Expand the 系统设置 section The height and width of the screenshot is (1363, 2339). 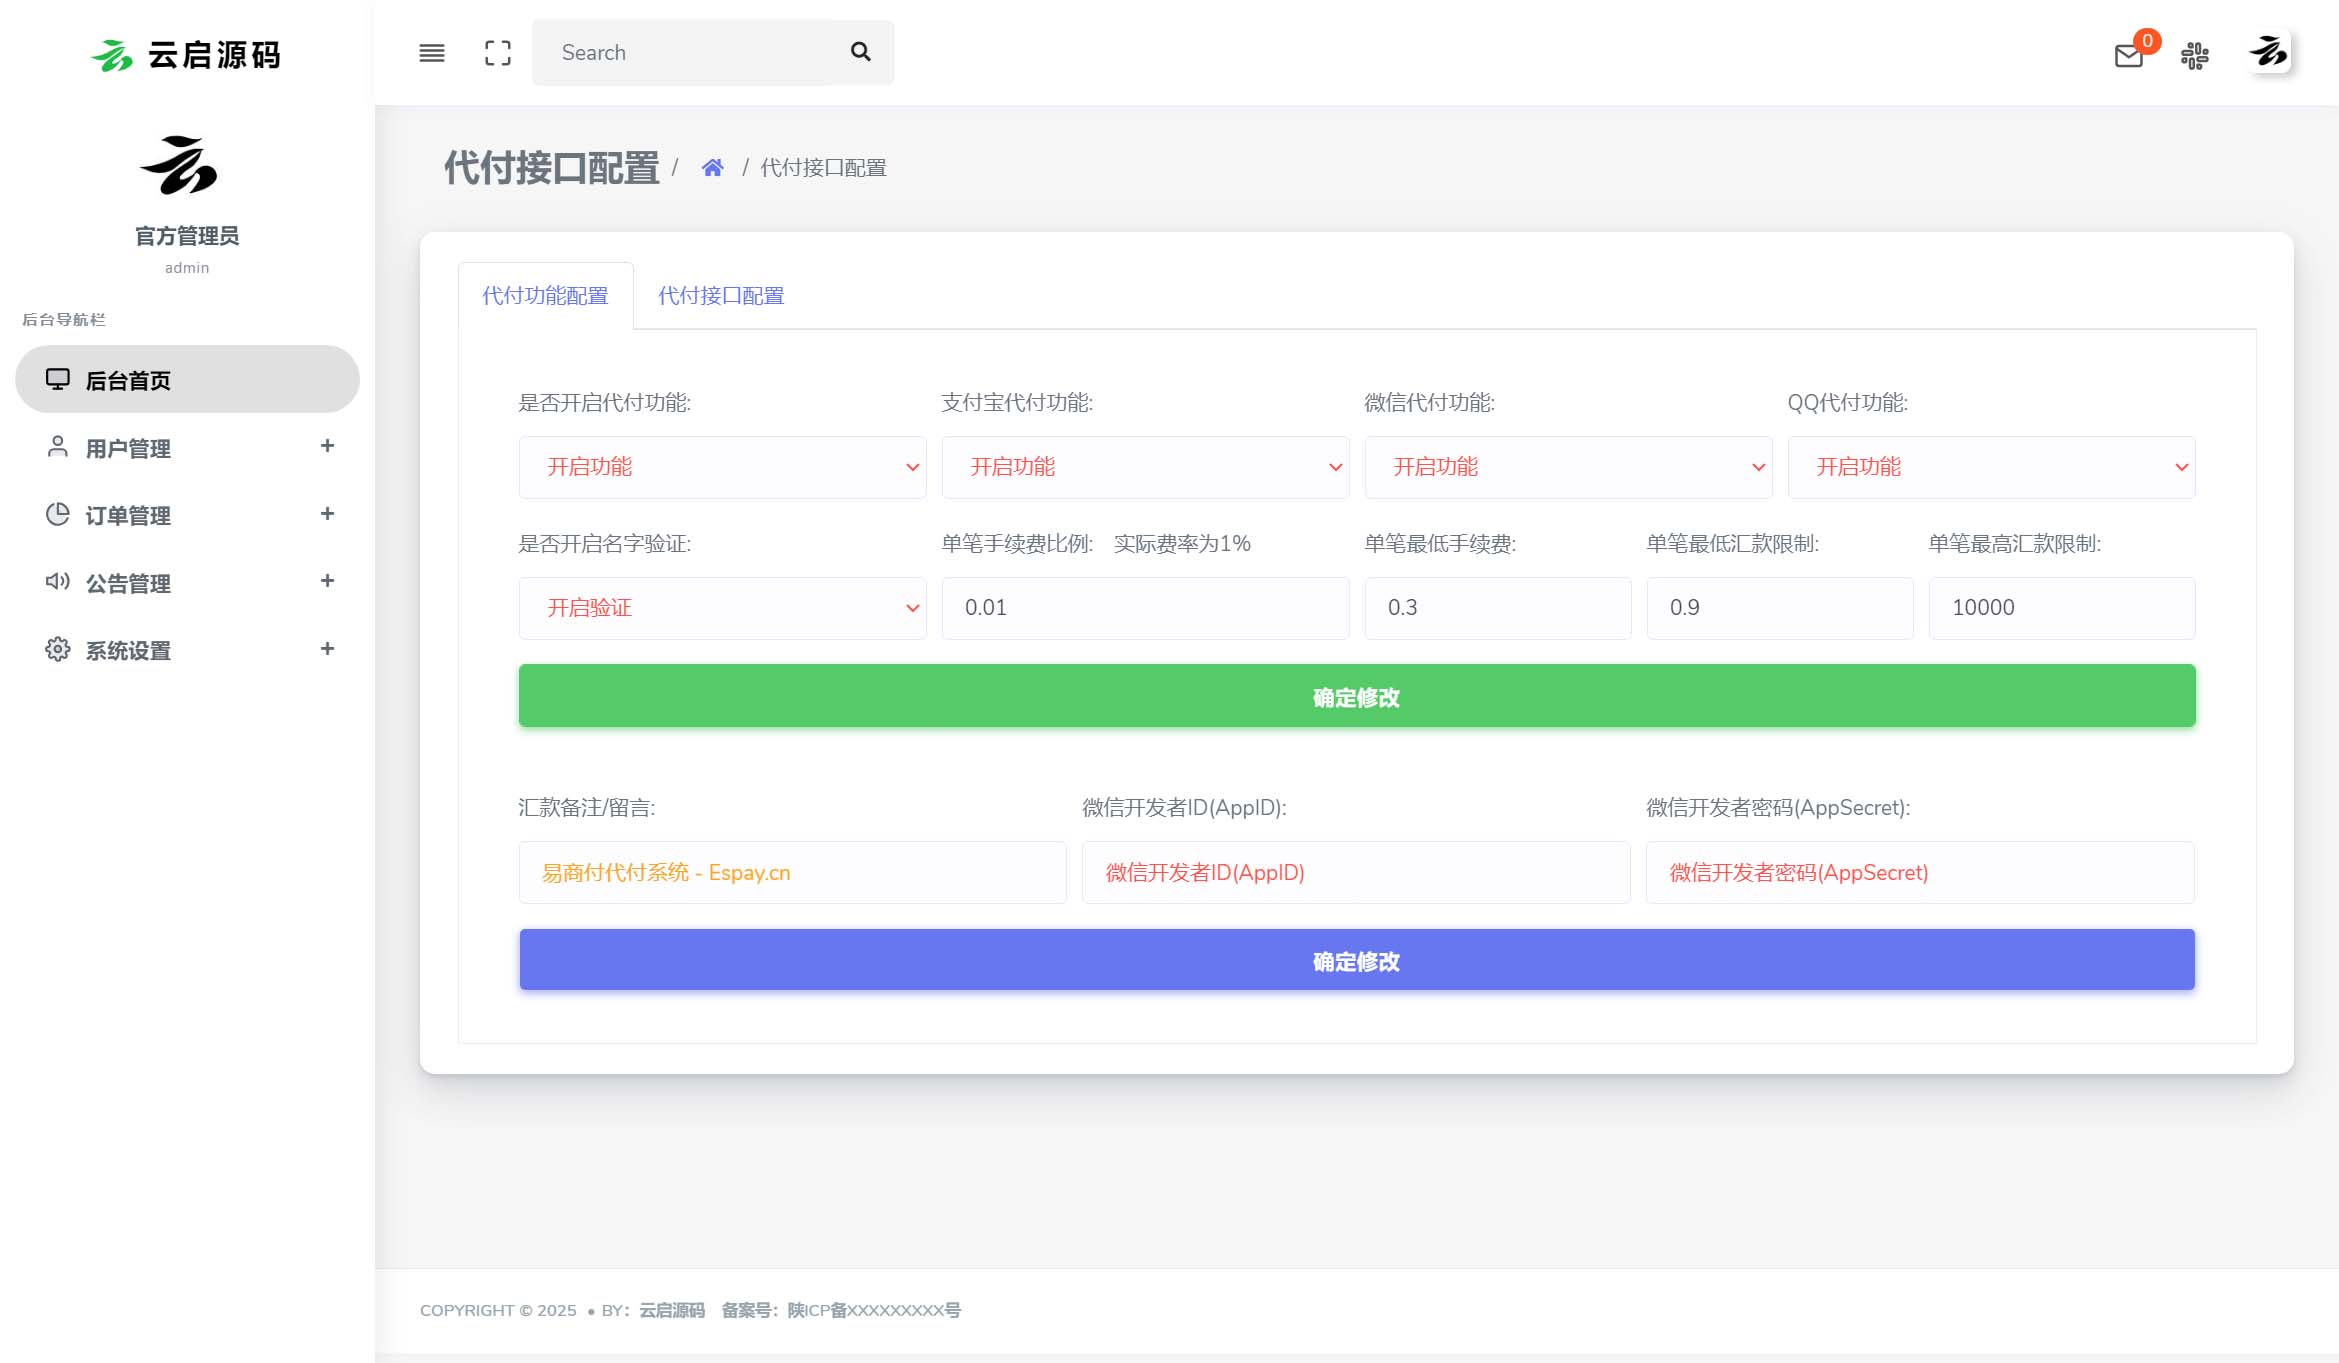(x=327, y=649)
